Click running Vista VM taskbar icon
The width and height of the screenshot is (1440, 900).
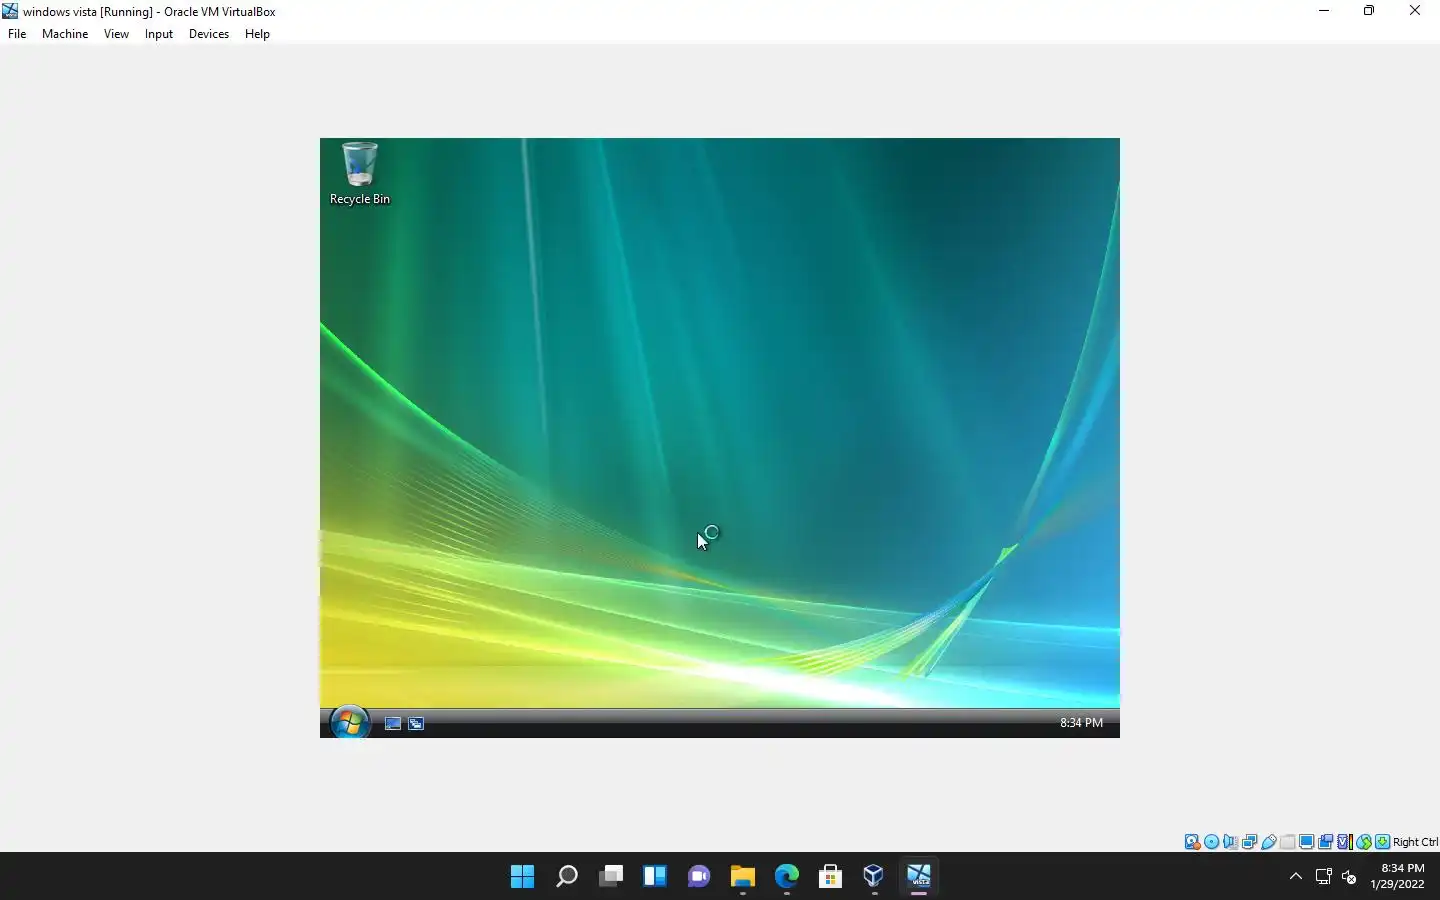click(x=919, y=877)
